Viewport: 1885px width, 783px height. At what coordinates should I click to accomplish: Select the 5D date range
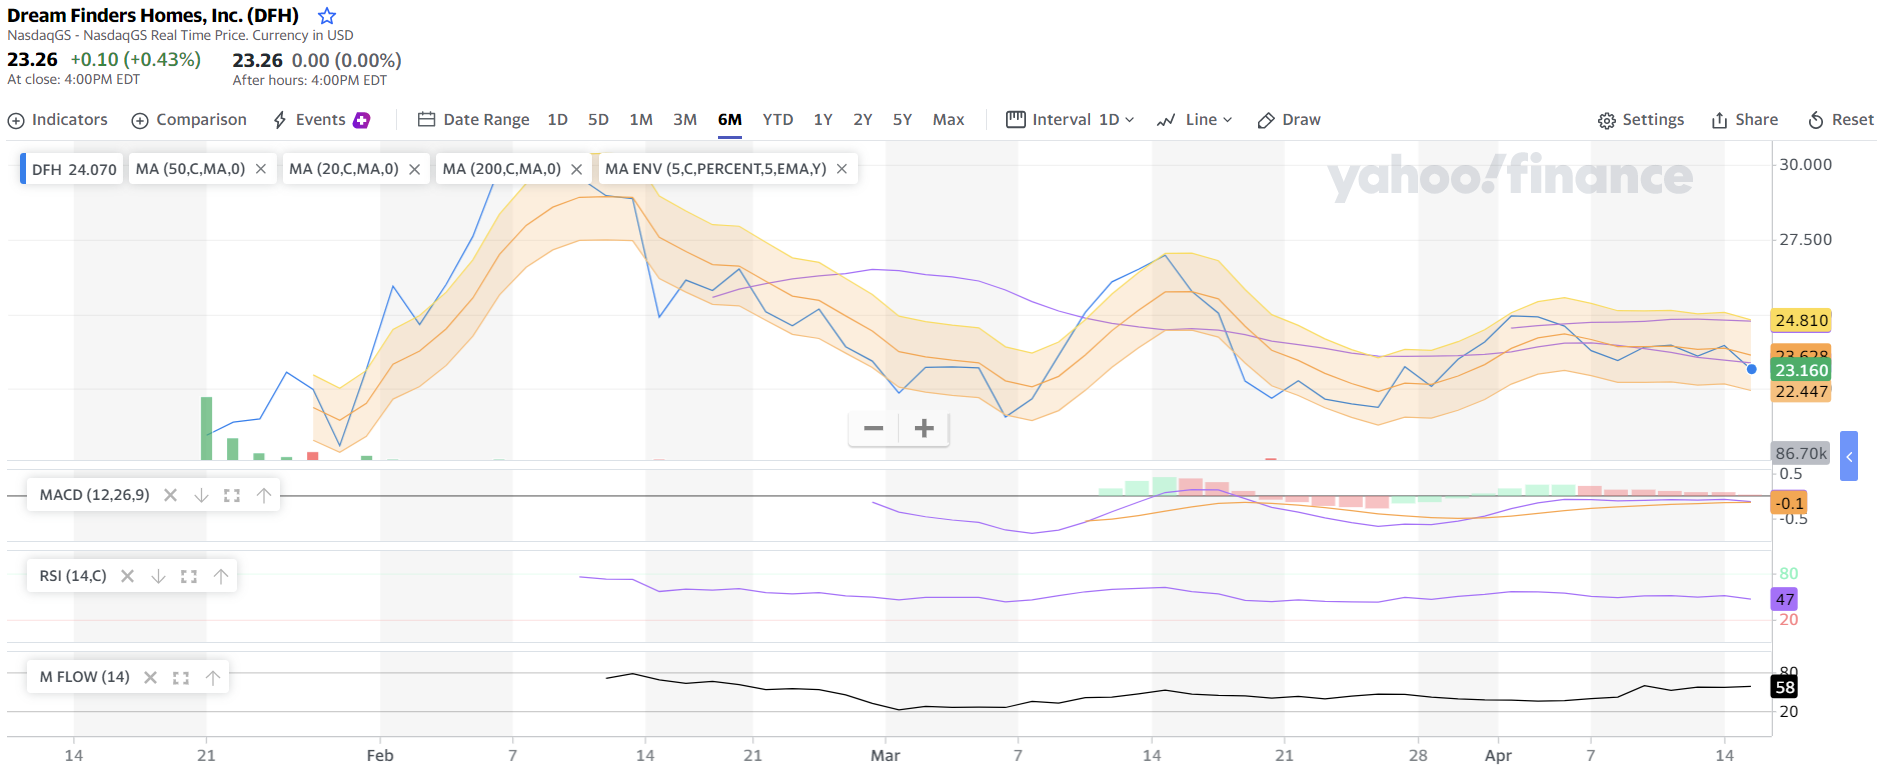pyautogui.click(x=598, y=120)
